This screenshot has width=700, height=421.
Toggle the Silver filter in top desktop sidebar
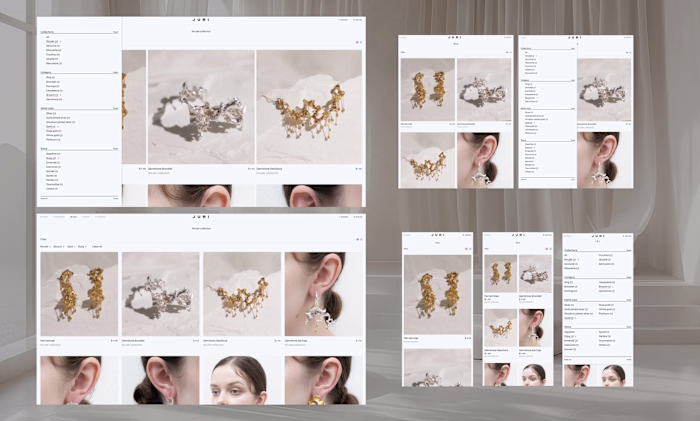coord(51,113)
